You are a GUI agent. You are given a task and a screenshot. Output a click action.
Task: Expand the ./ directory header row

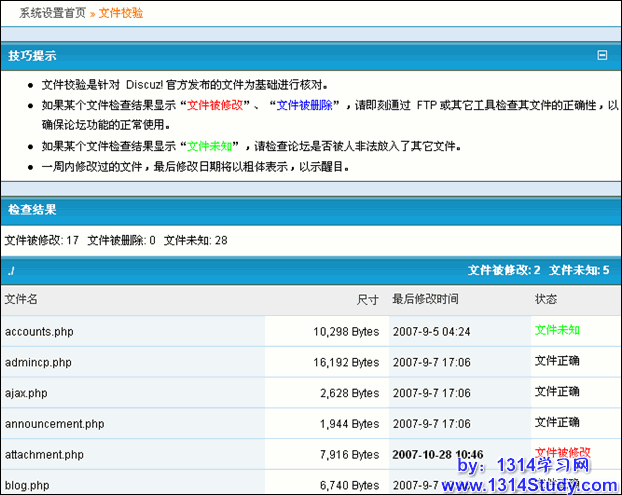tap(10, 270)
